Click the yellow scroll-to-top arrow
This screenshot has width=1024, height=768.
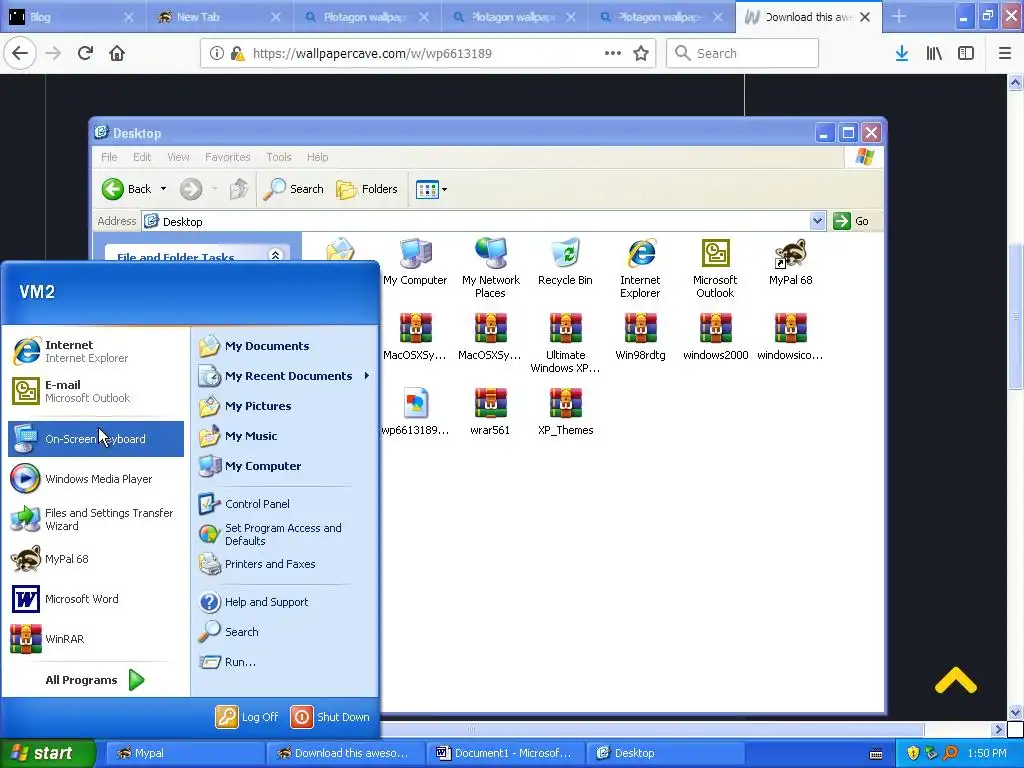pyautogui.click(x=955, y=680)
